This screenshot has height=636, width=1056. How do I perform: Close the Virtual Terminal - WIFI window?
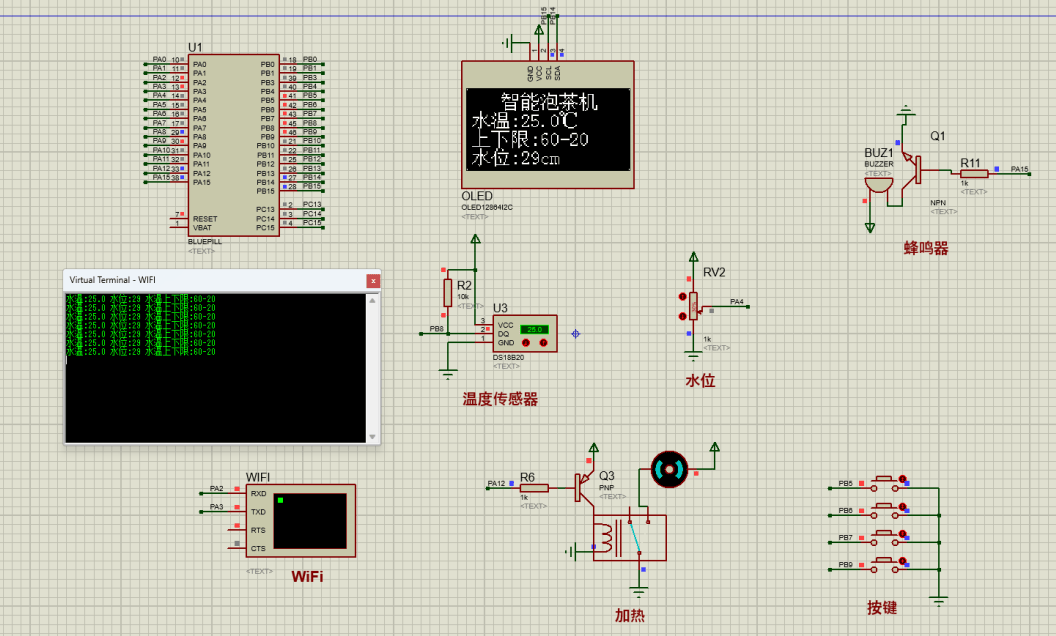click(x=372, y=281)
